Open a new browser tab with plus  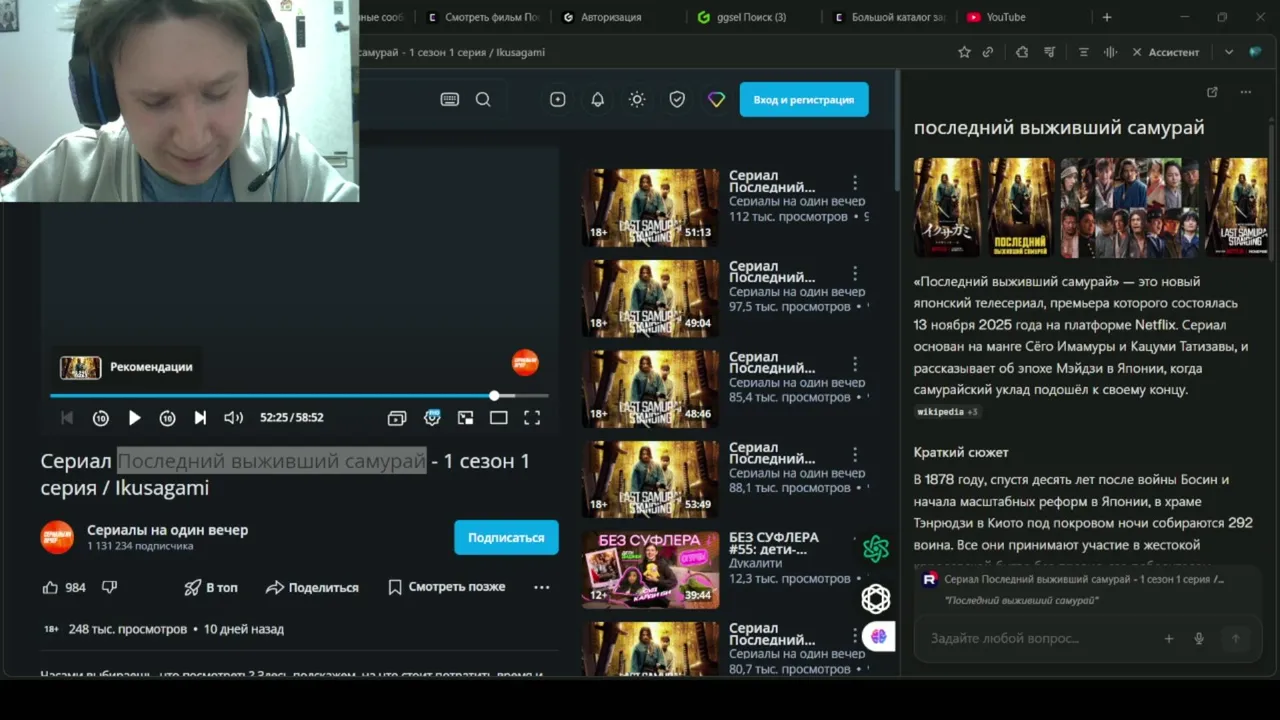1106,17
